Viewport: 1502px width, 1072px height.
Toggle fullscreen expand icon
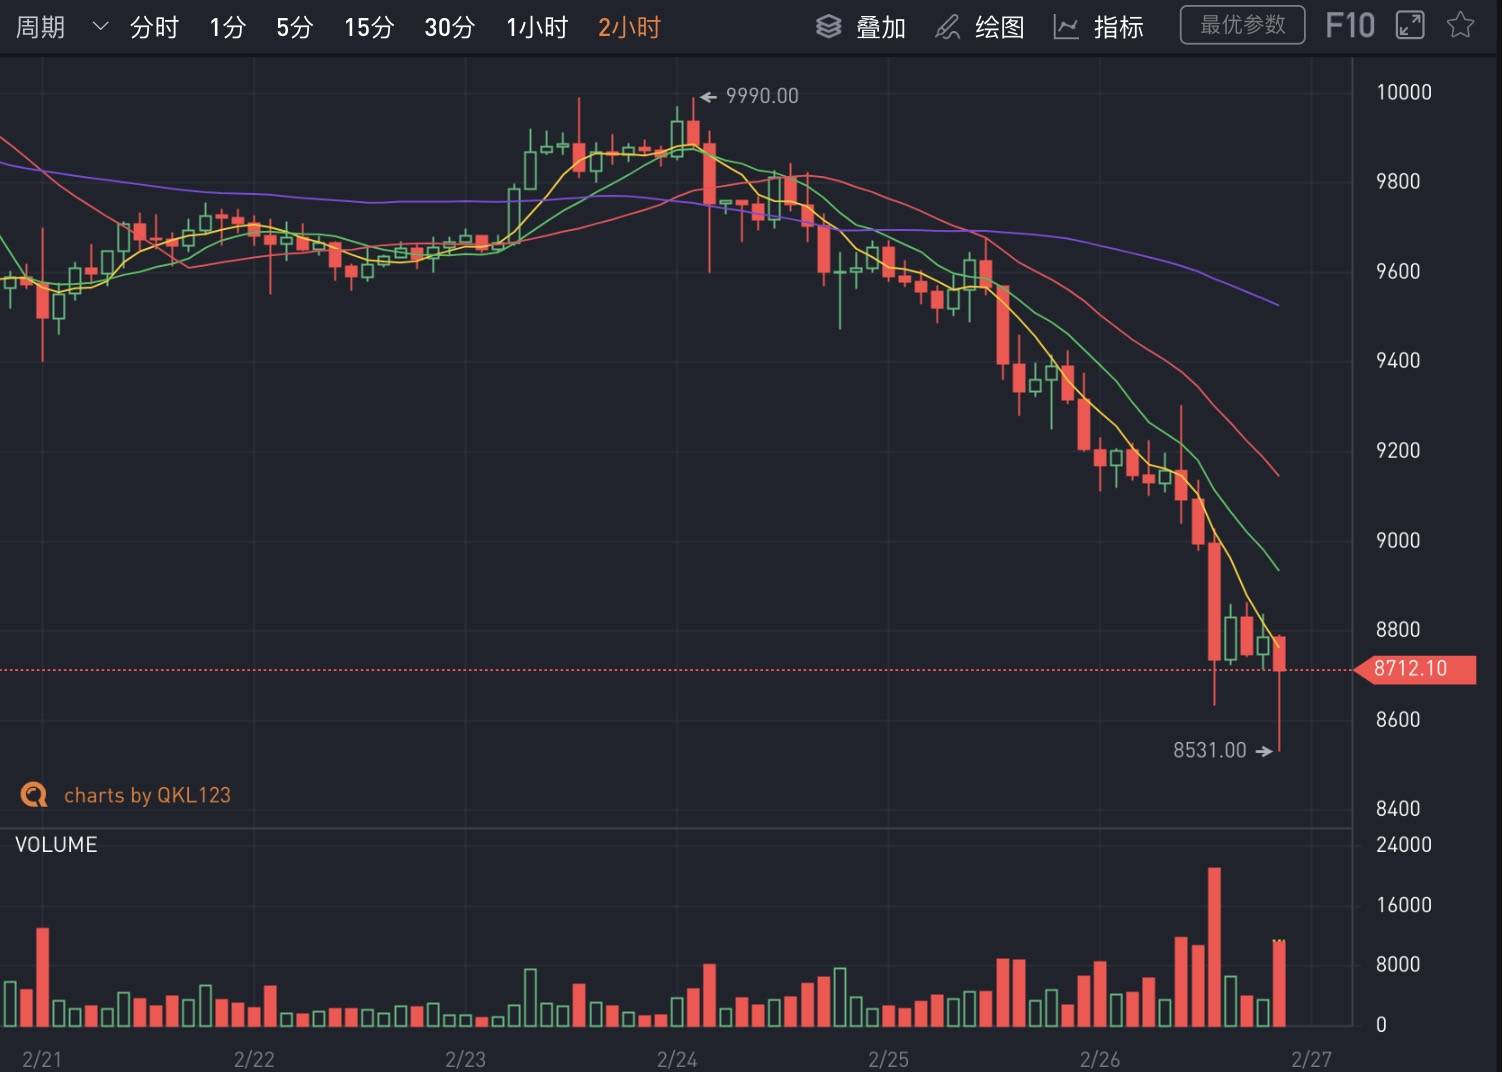[x=1410, y=25]
